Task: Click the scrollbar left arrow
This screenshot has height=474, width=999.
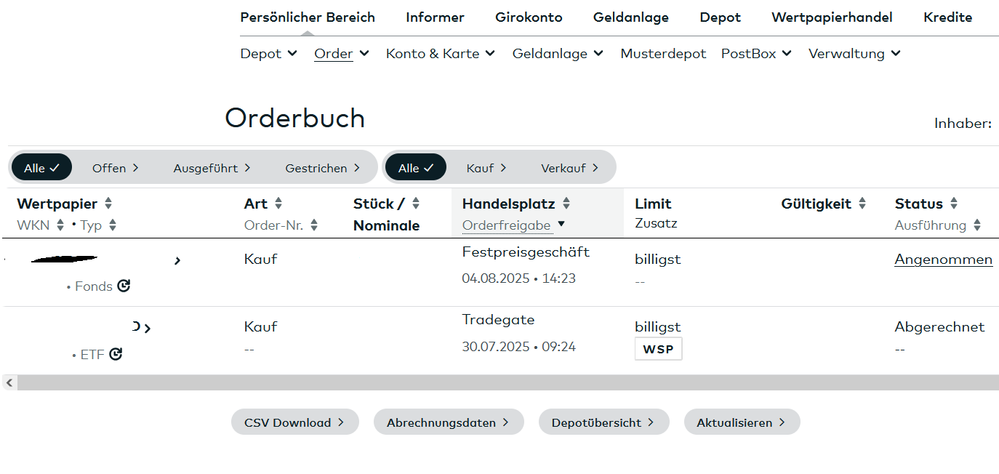Action: coord(8,382)
